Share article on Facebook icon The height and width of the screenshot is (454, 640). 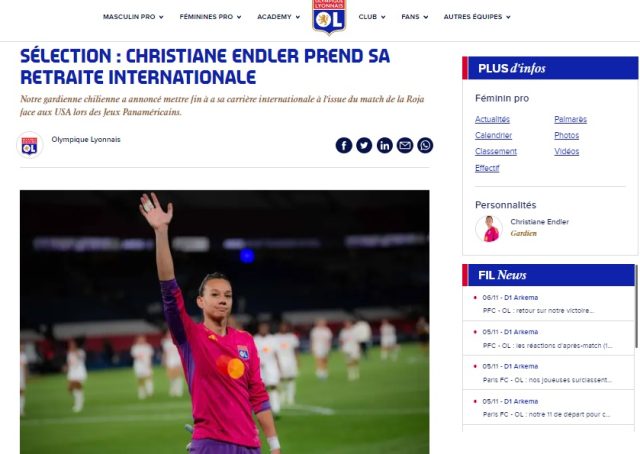coord(344,145)
